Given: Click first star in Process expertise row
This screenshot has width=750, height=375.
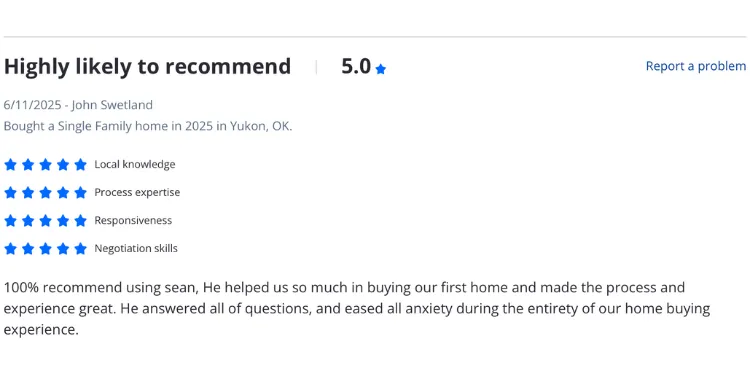Looking at the screenshot, I should pyautogui.click(x=10, y=193).
